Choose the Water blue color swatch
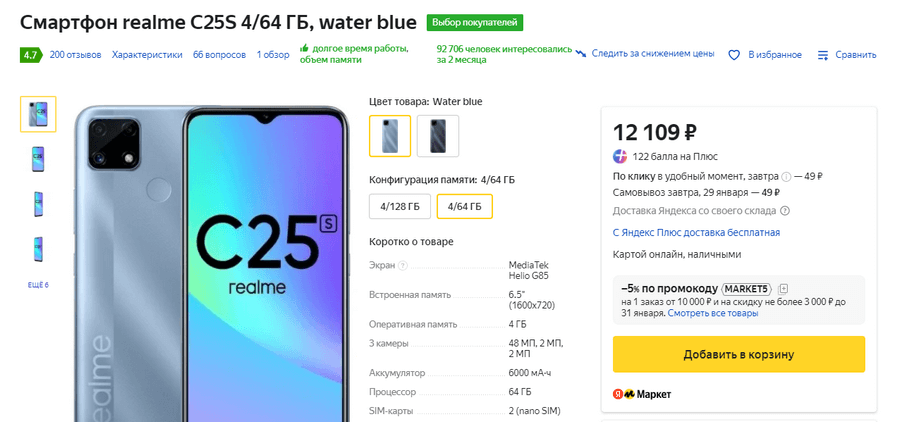The width and height of the screenshot is (900, 422). coord(390,136)
